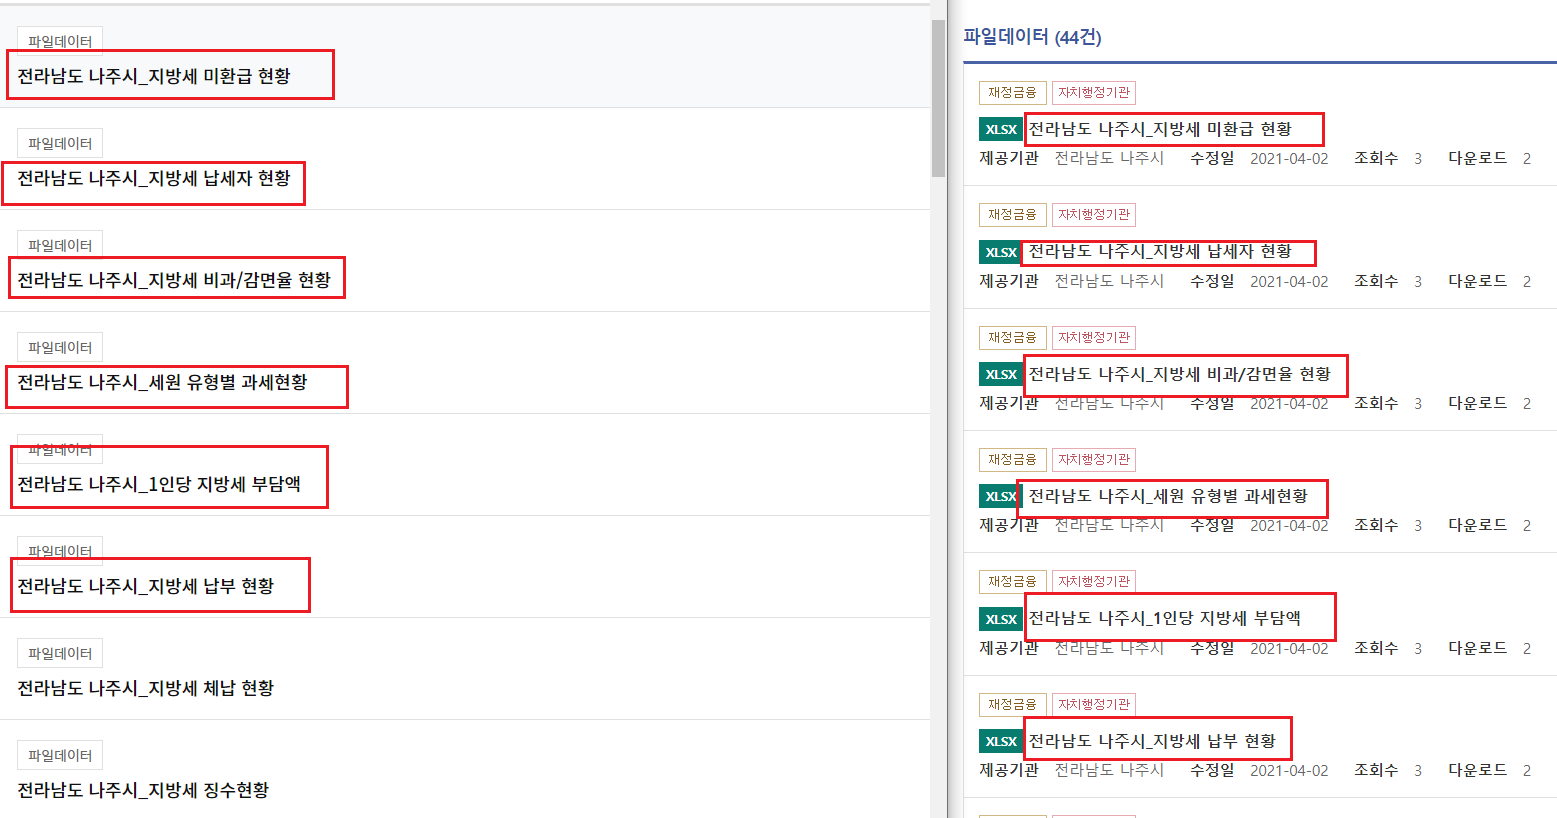Click 재정금융 tag above 지방세 납부 현황

click(1013, 704)
